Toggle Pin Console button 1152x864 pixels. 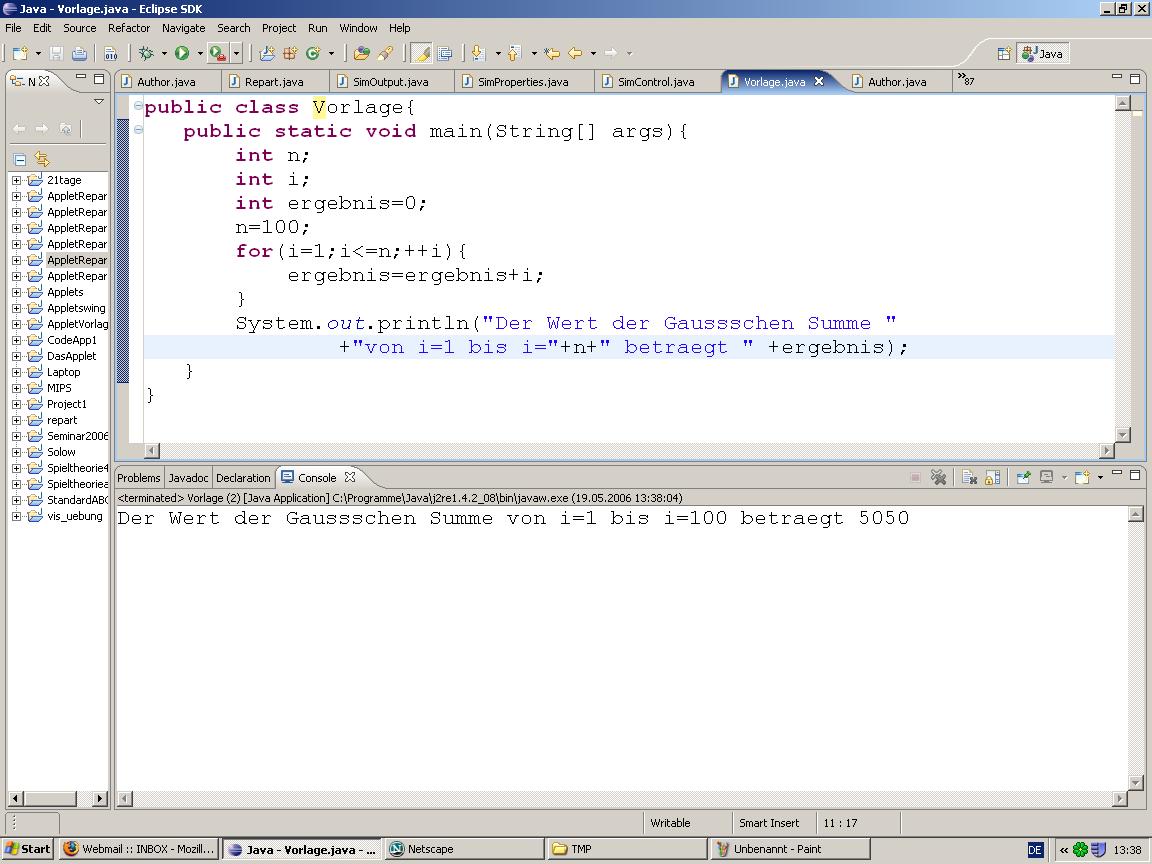coord(1023,478)
